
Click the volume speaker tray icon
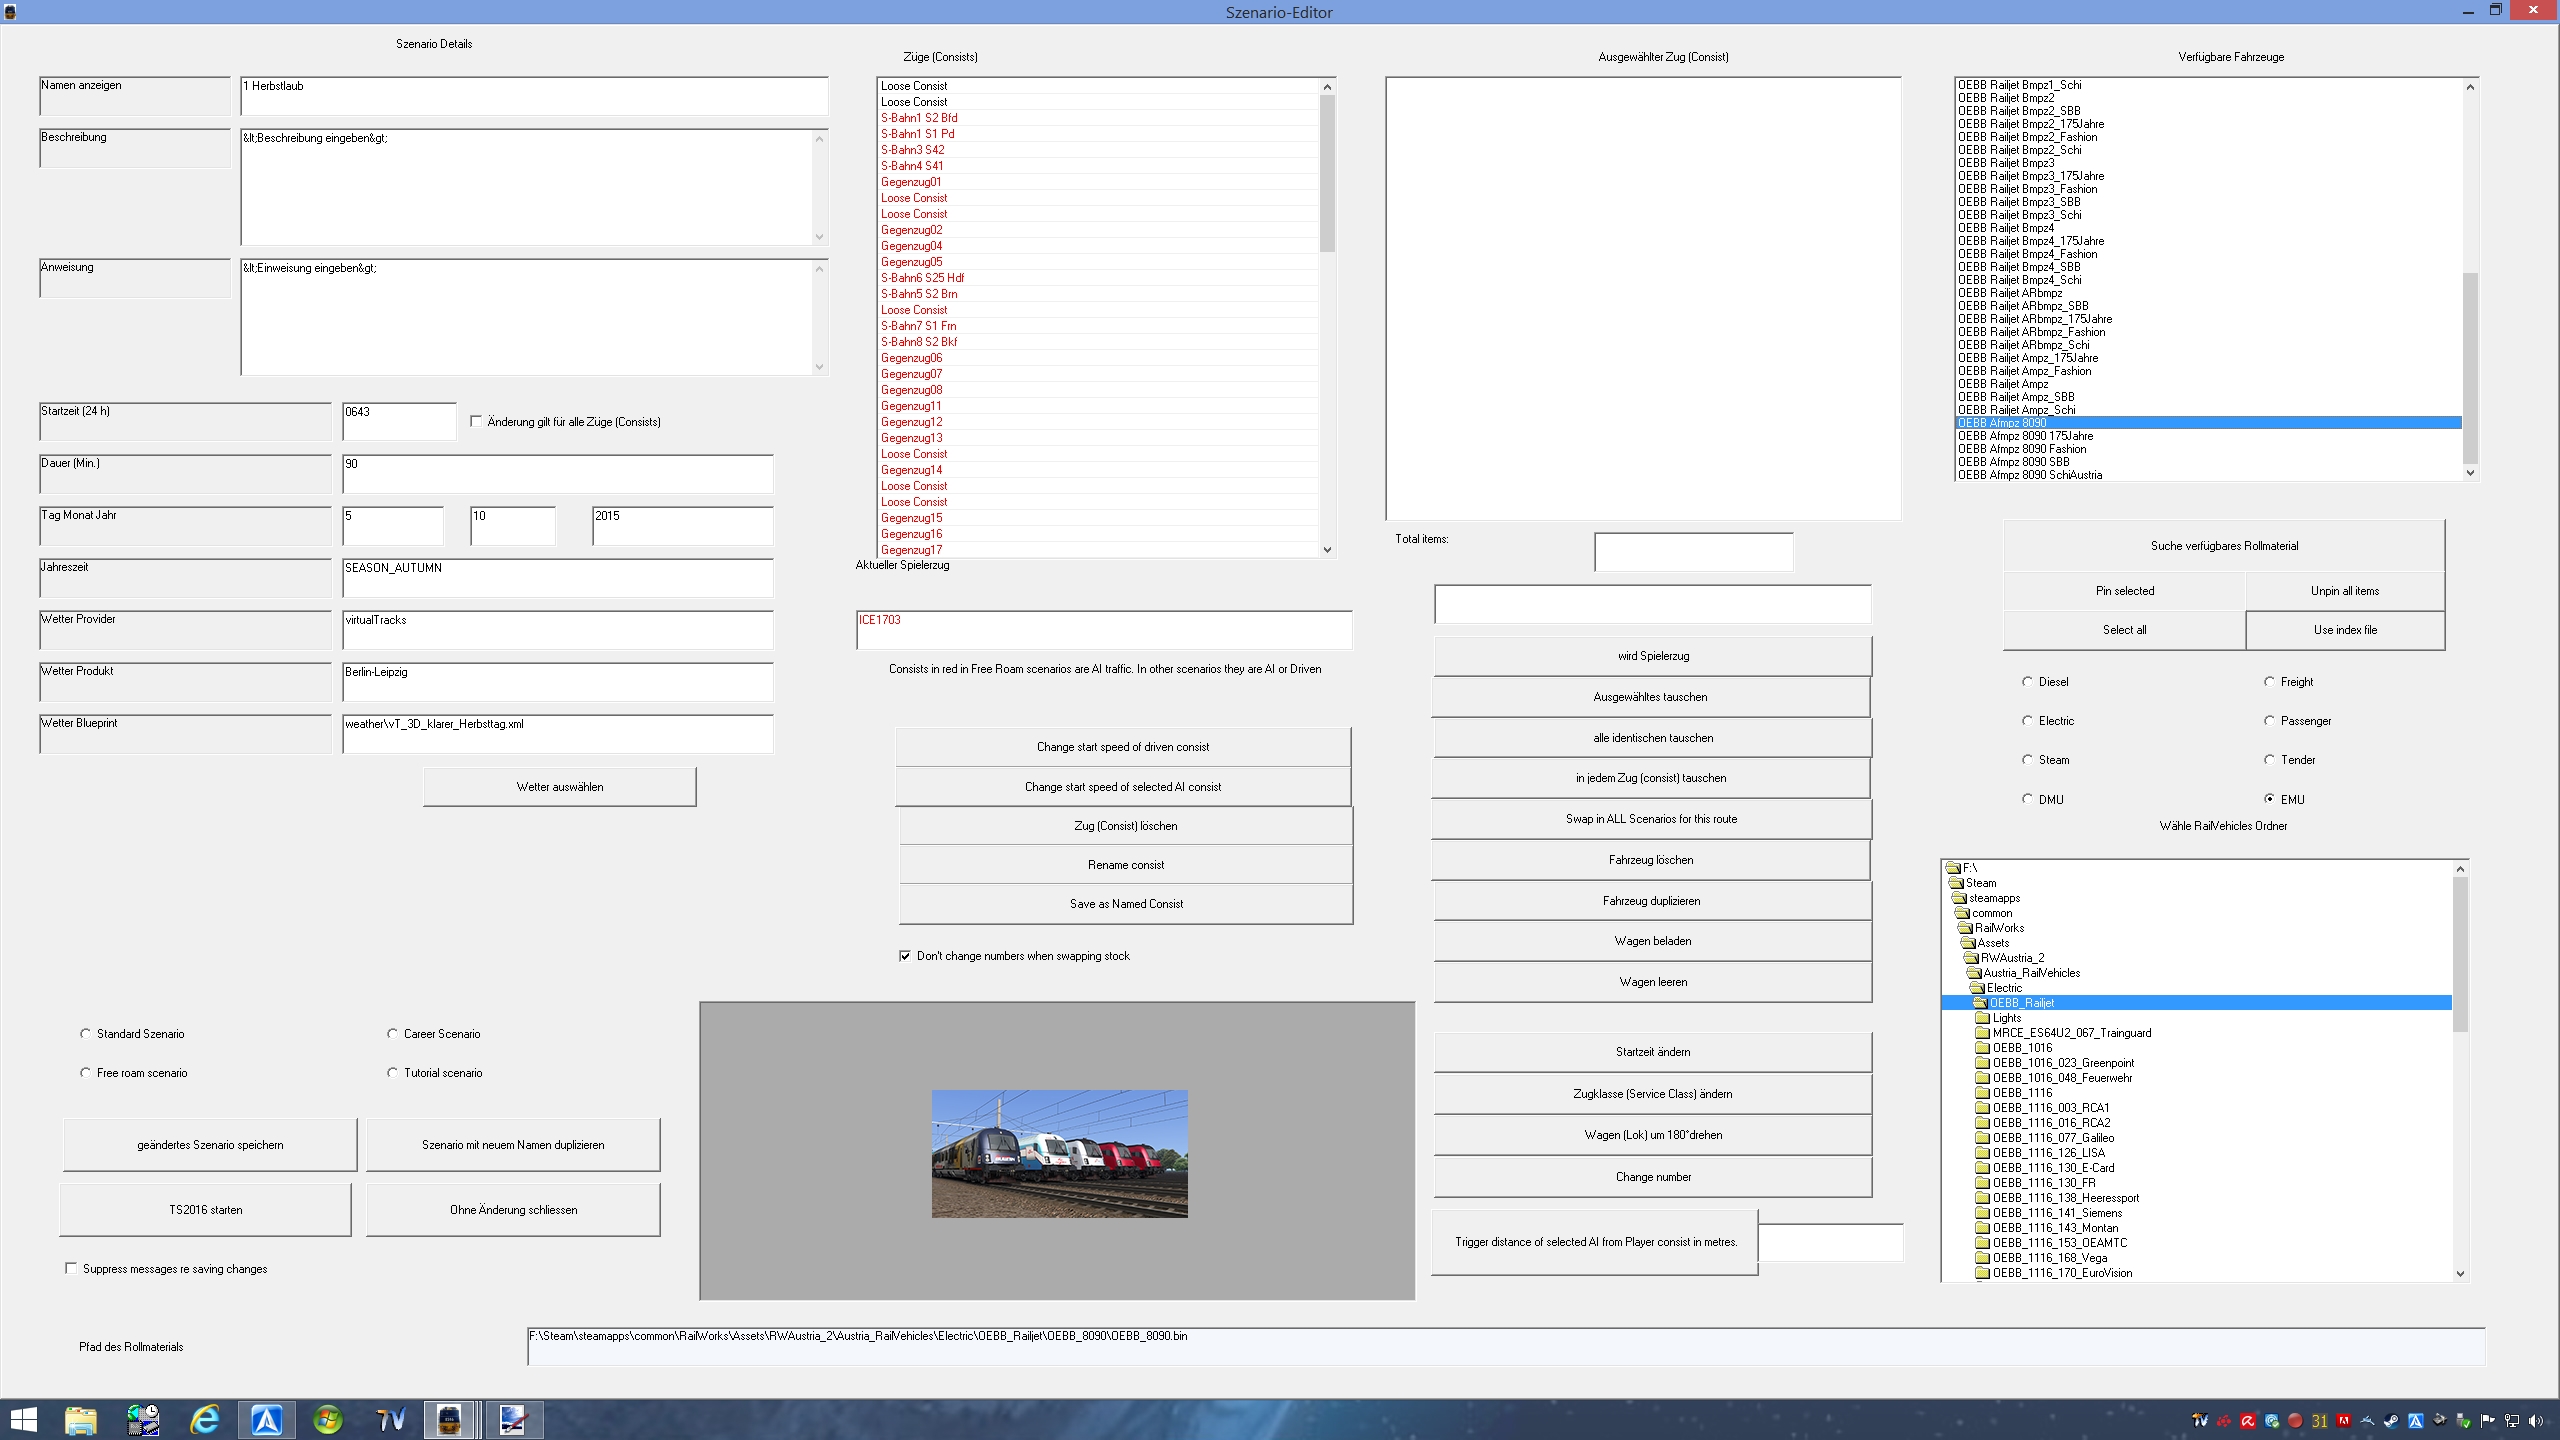pos(2535,1421)
